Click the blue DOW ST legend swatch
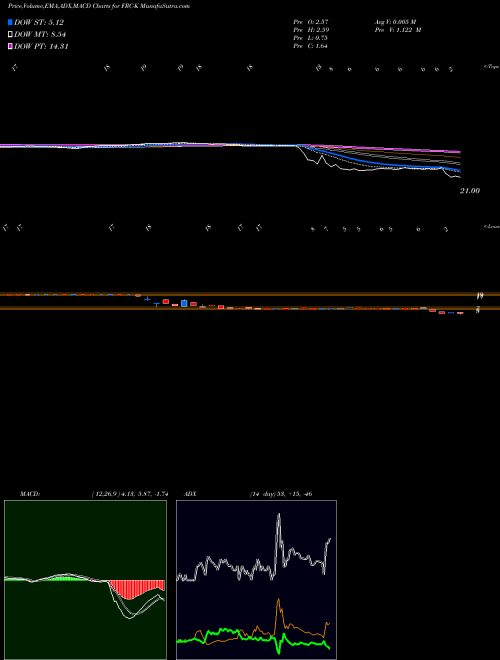Viewport: 500px width, 660px height. click(x=10, y=22)
